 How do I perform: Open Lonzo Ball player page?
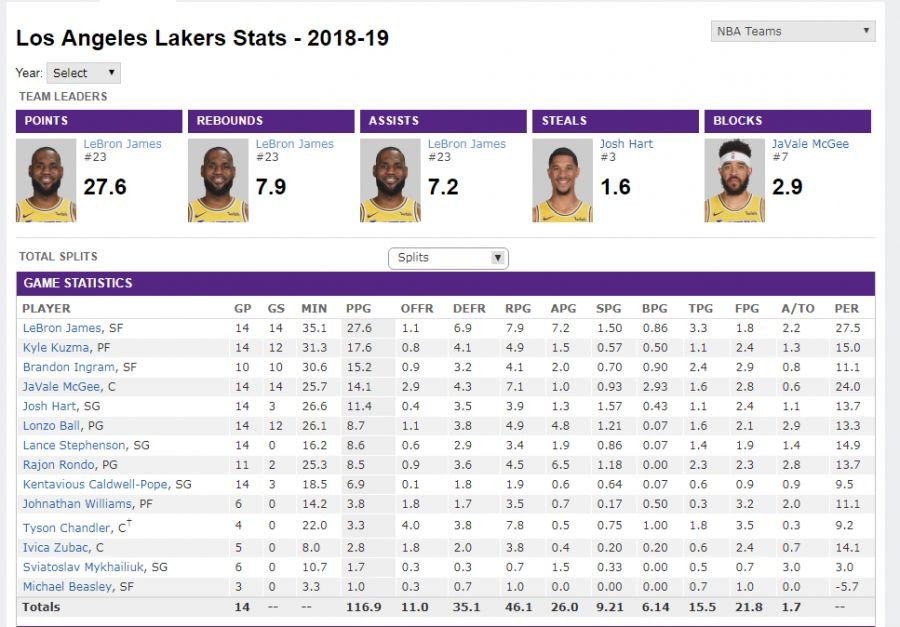pos(51,425)
